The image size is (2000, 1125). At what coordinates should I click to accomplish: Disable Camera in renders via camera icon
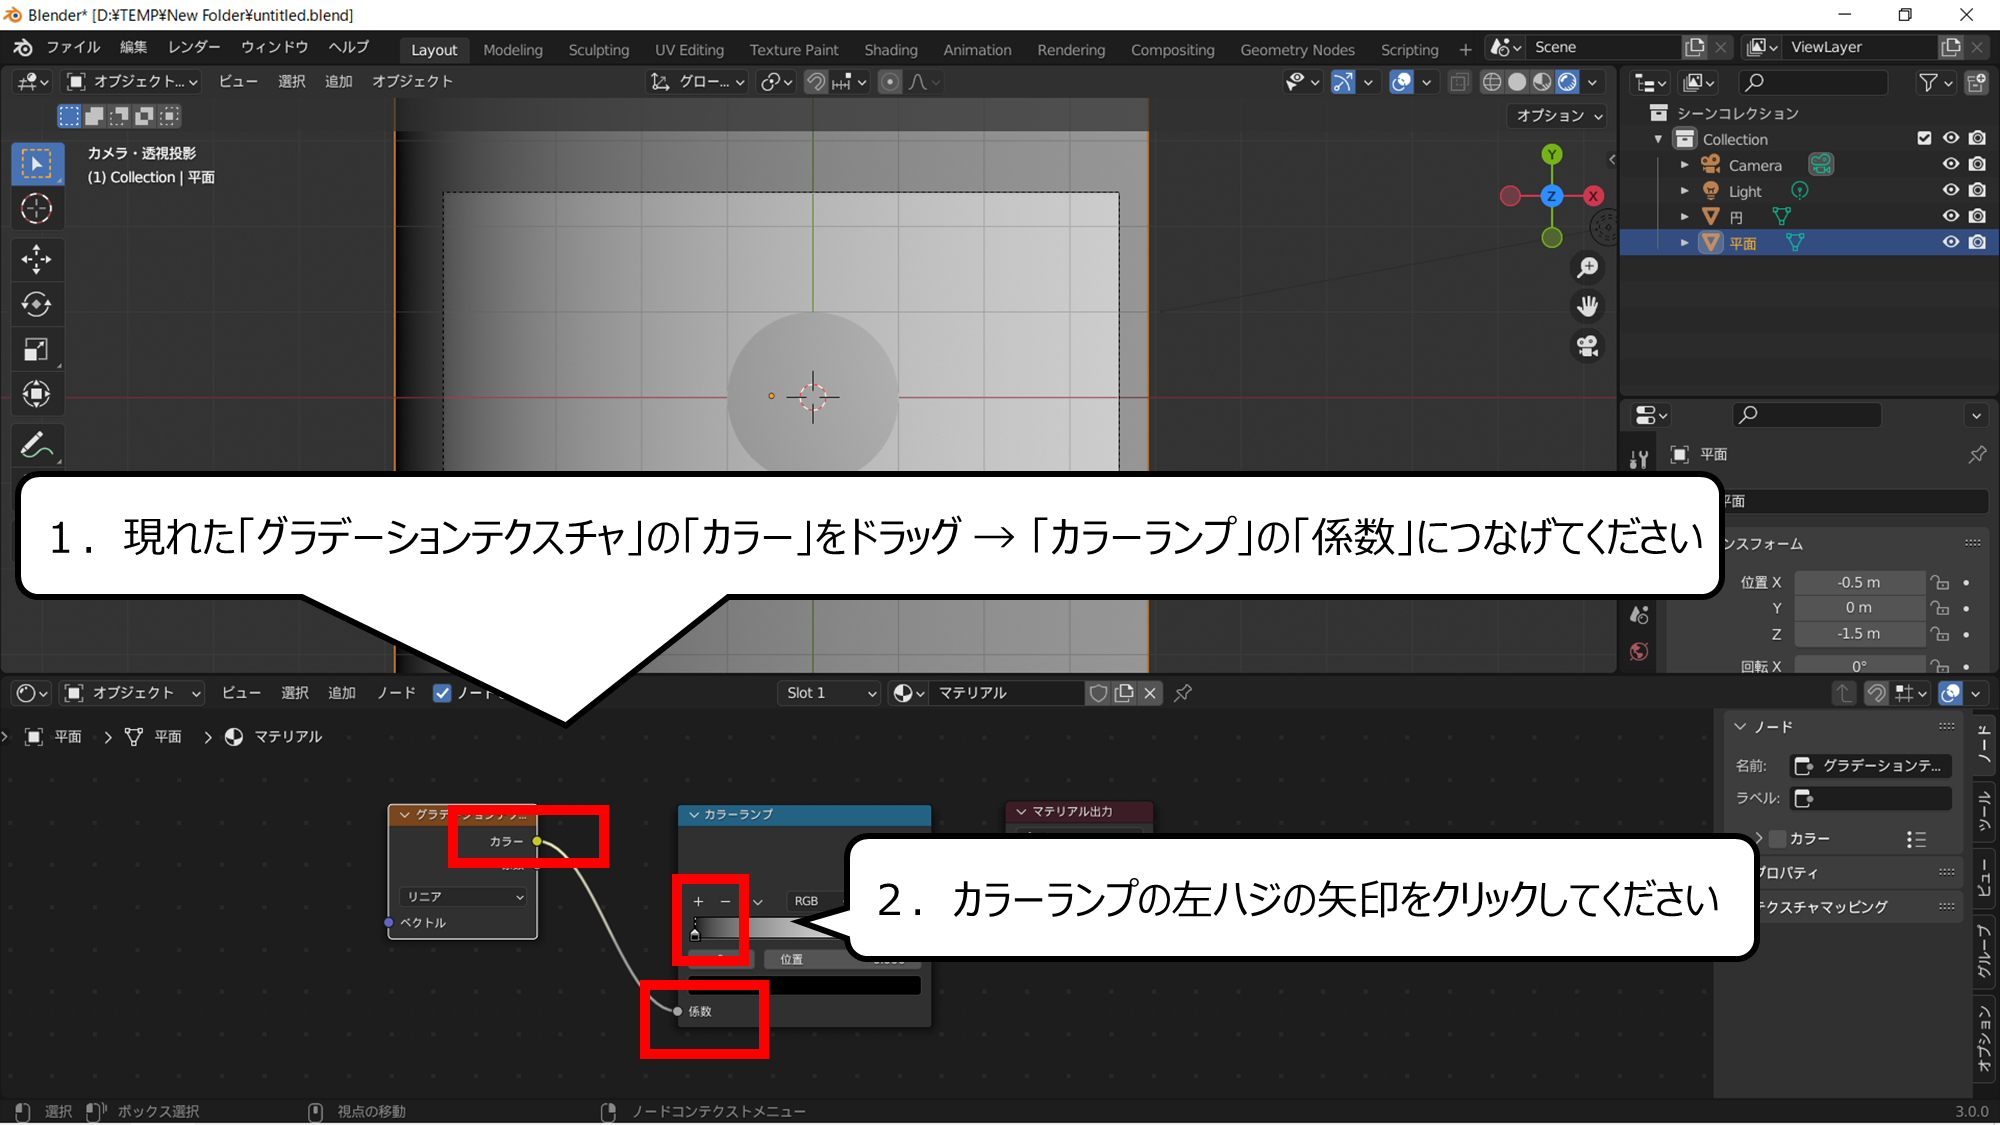1978,164
